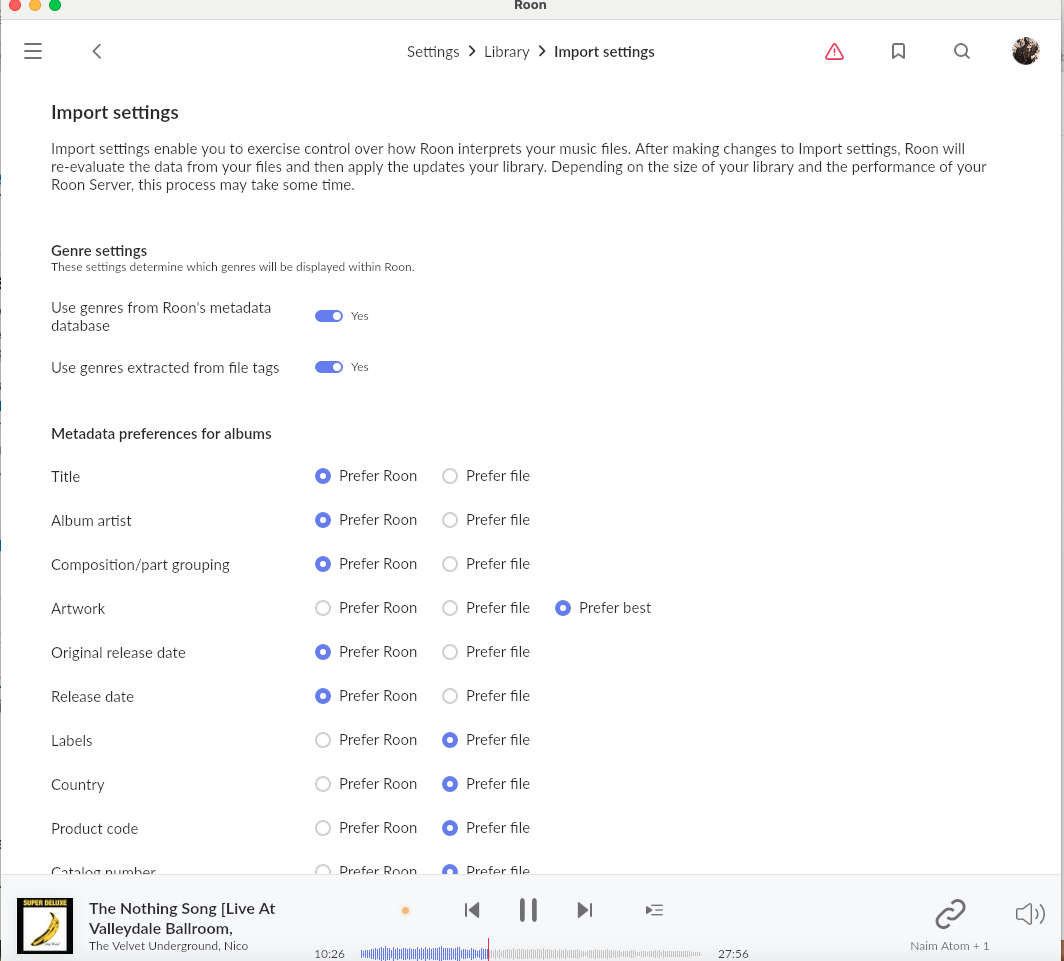Select Prefer Roon for Title
Screen dimensions: 1064x961
(323, 476)
